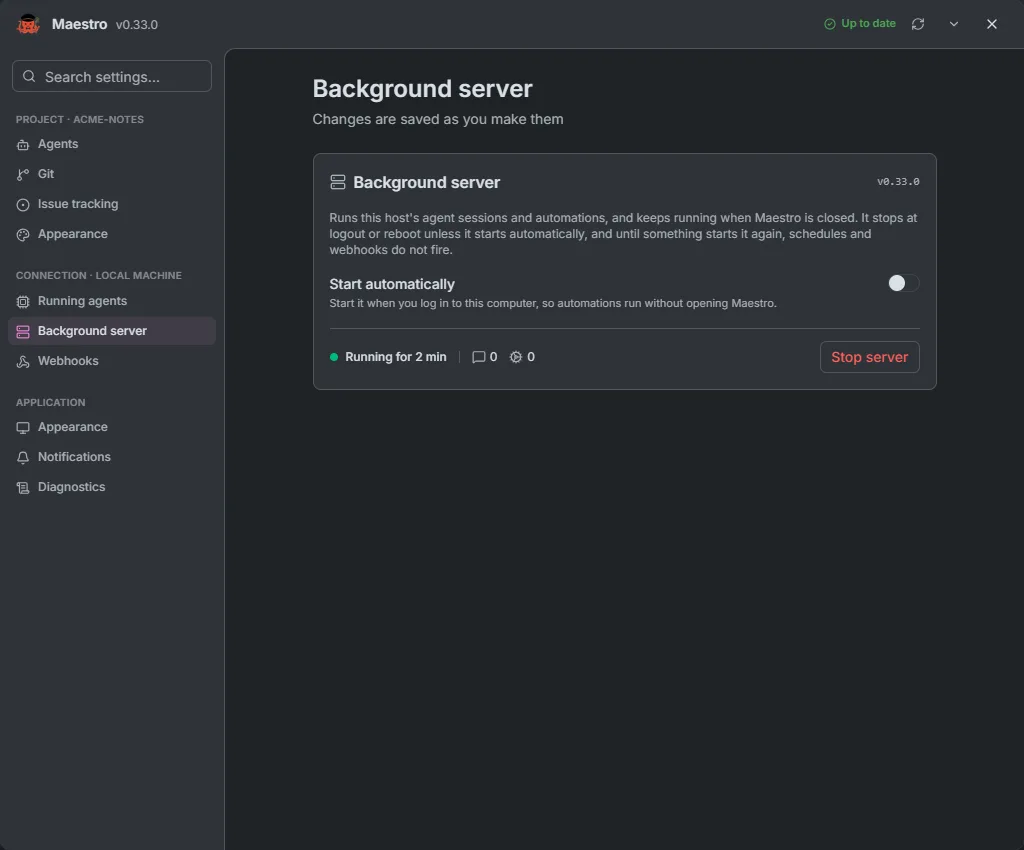Open the Git settings page
This screenshot has height=850, width=1024.
click(112, 174)
